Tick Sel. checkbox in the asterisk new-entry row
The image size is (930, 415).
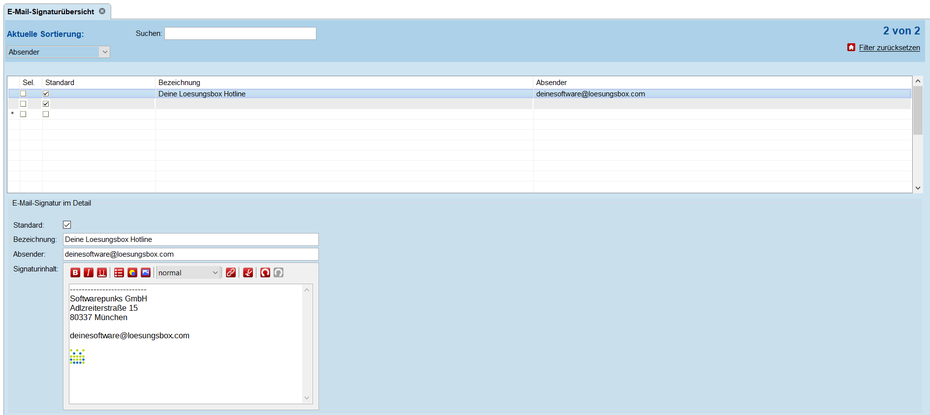coord(23,114)
